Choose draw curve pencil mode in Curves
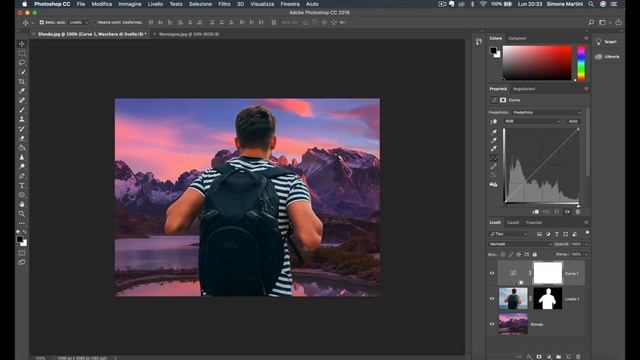The width and height of the screenshot is (640, 360). [493, 166]
